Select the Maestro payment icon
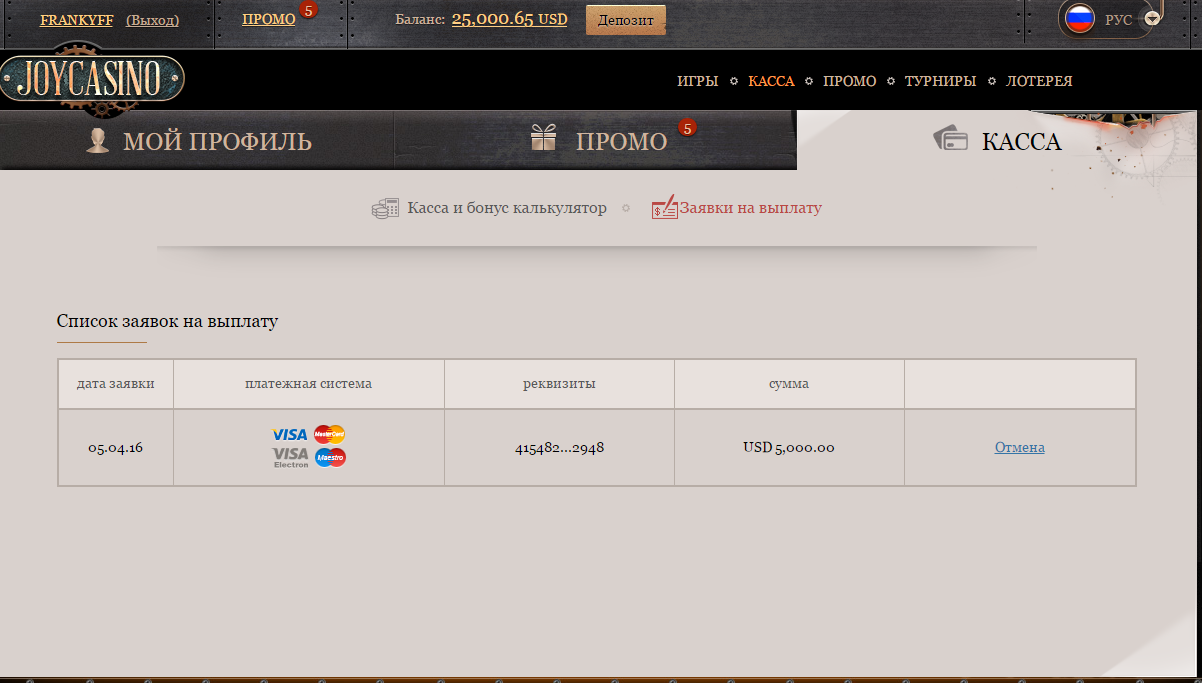This screenshot has width=1202, height=683. click(x=331, y=457)
